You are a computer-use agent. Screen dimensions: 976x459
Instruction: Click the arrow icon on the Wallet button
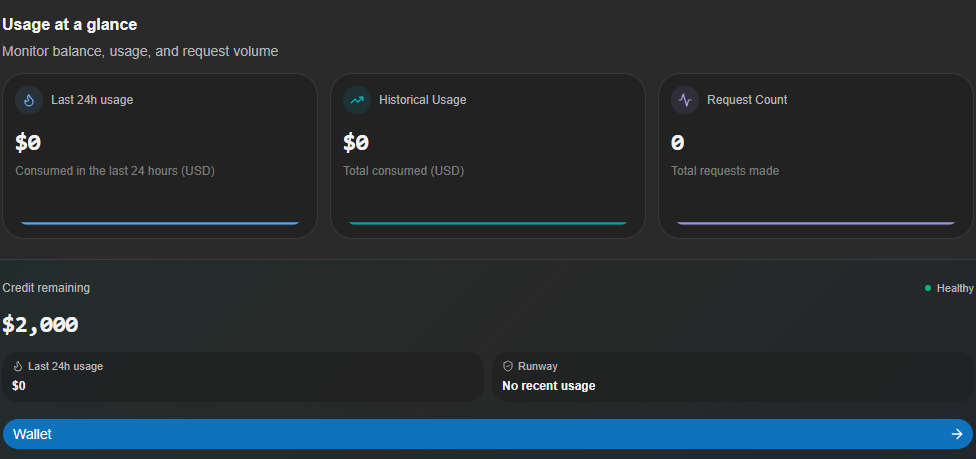point(957,434)
